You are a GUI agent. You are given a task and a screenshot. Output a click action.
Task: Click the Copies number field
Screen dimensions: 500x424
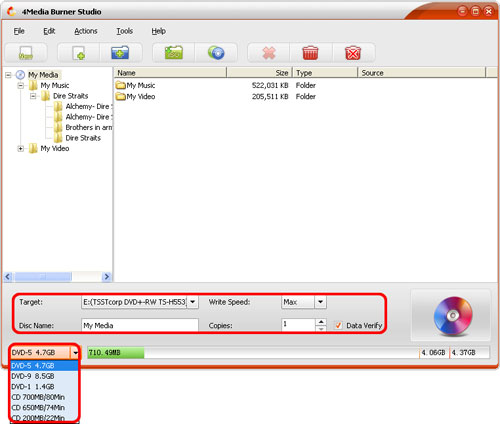[x=298, y=325]
